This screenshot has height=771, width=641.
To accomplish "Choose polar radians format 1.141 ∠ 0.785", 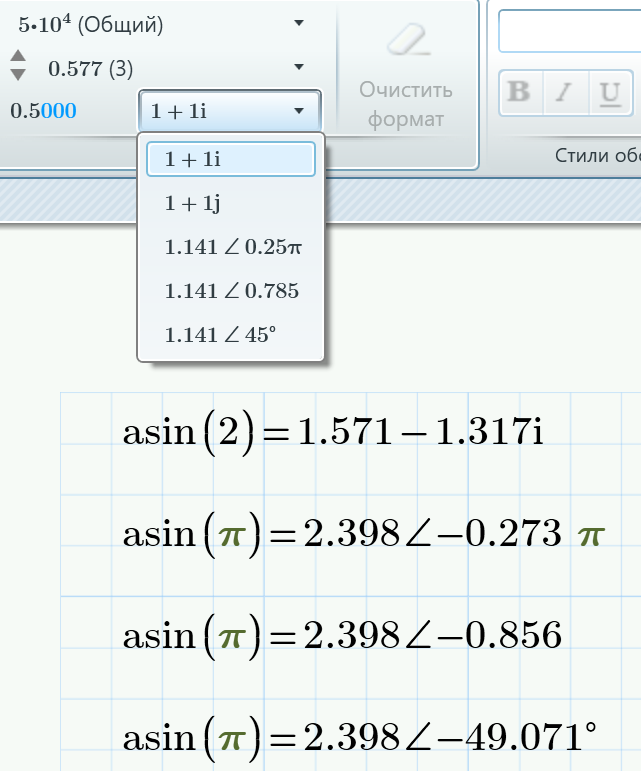I will click(x=231, y=291).
